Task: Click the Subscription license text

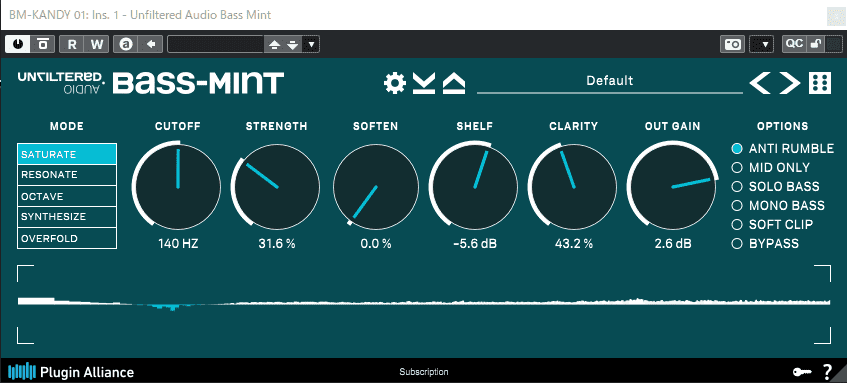Action: click(424, 372)
